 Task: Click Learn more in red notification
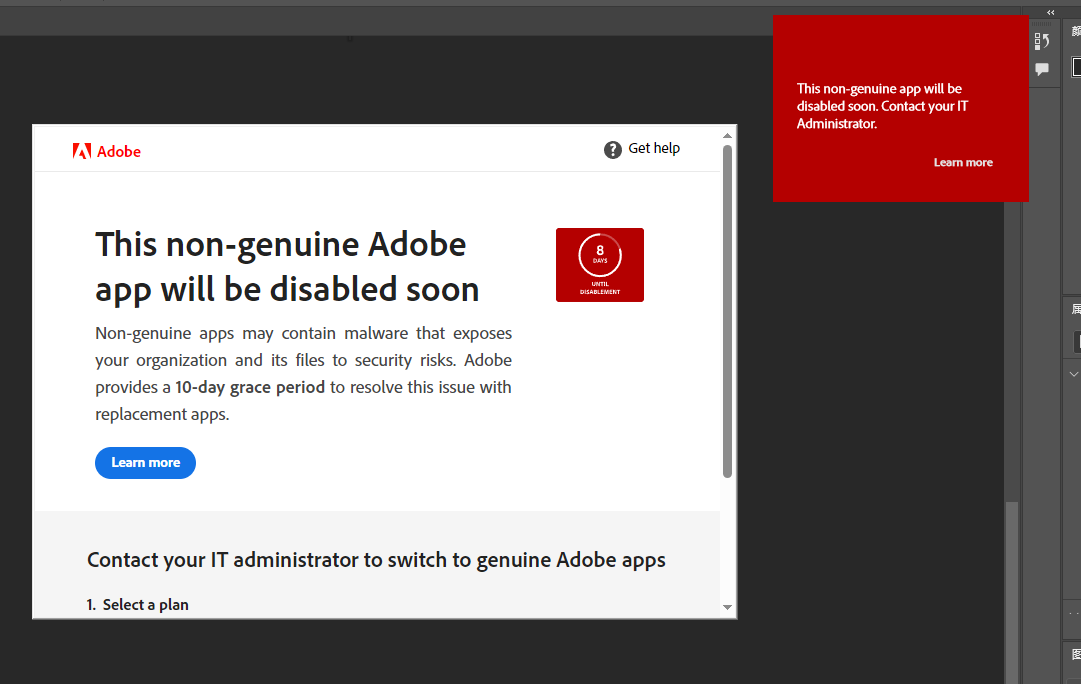[x=963, y=163]
